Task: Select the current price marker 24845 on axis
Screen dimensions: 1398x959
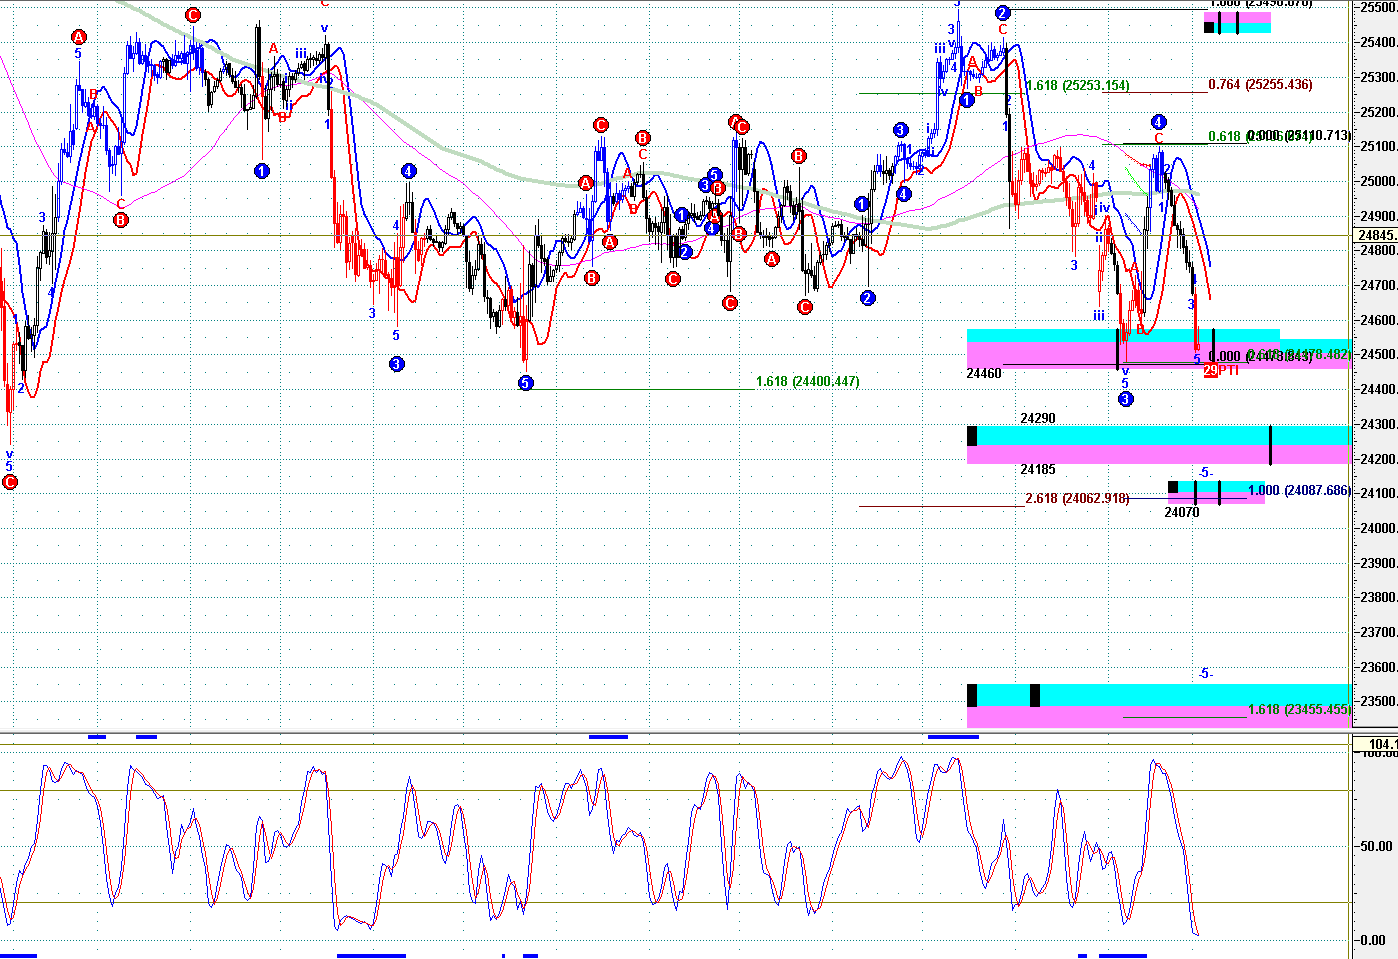Action: pyautogui.click(x=1377, y=235)
